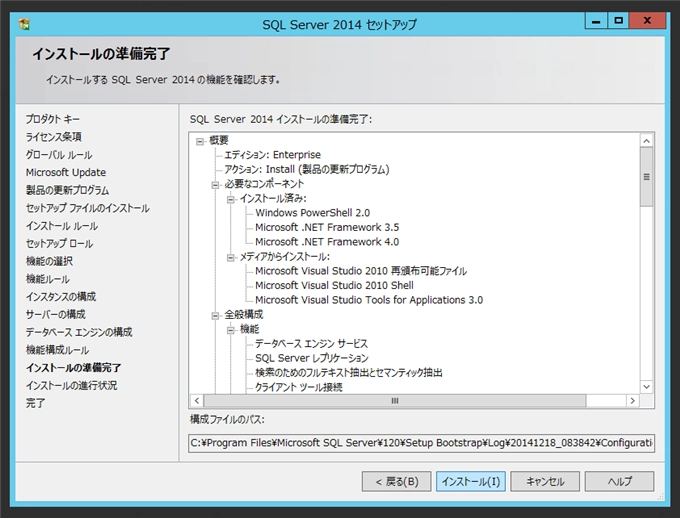Viewport: 680px width, 518px height.
Task: Select the グローバル ルール step
Action: pos(59,154)
